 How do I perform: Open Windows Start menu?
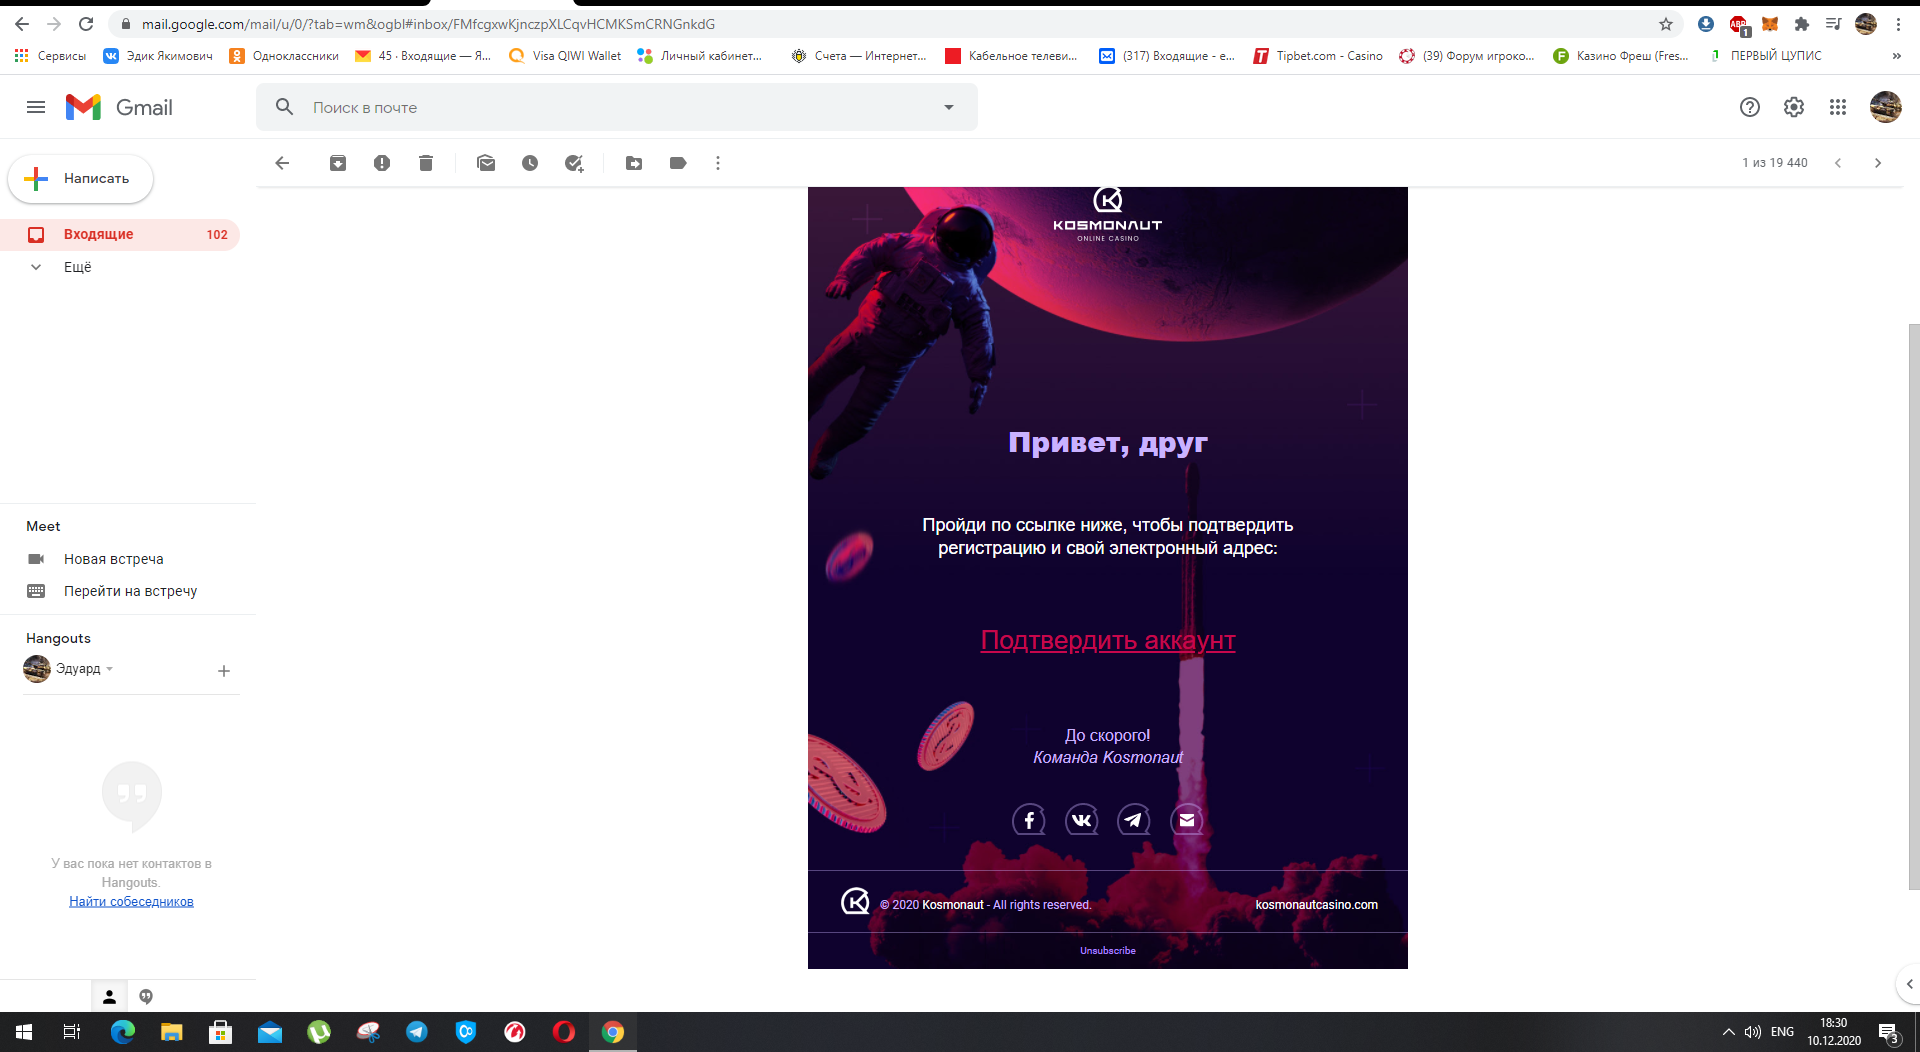pos(24,1032)
